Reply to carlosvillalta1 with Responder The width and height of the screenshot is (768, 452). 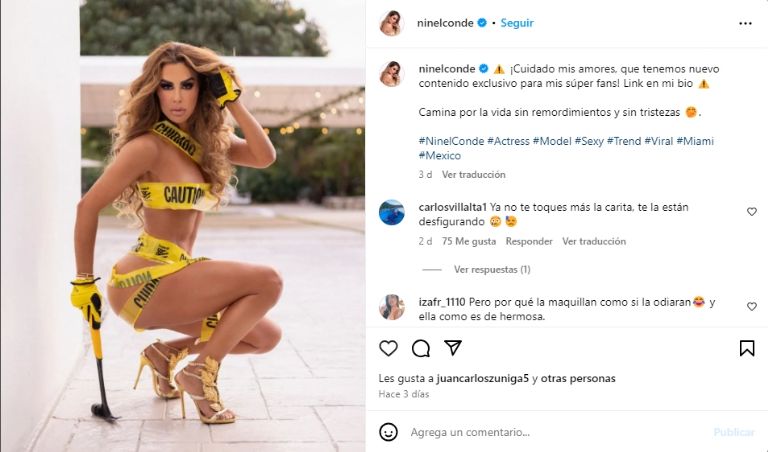coord(529,241)
